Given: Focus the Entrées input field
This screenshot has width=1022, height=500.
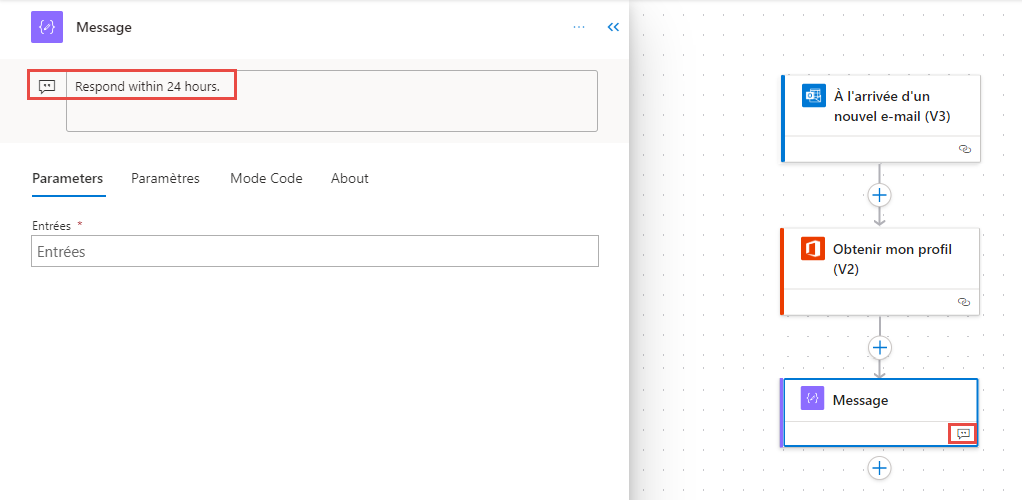Looking at the screenshot, I should coord(315,251).
